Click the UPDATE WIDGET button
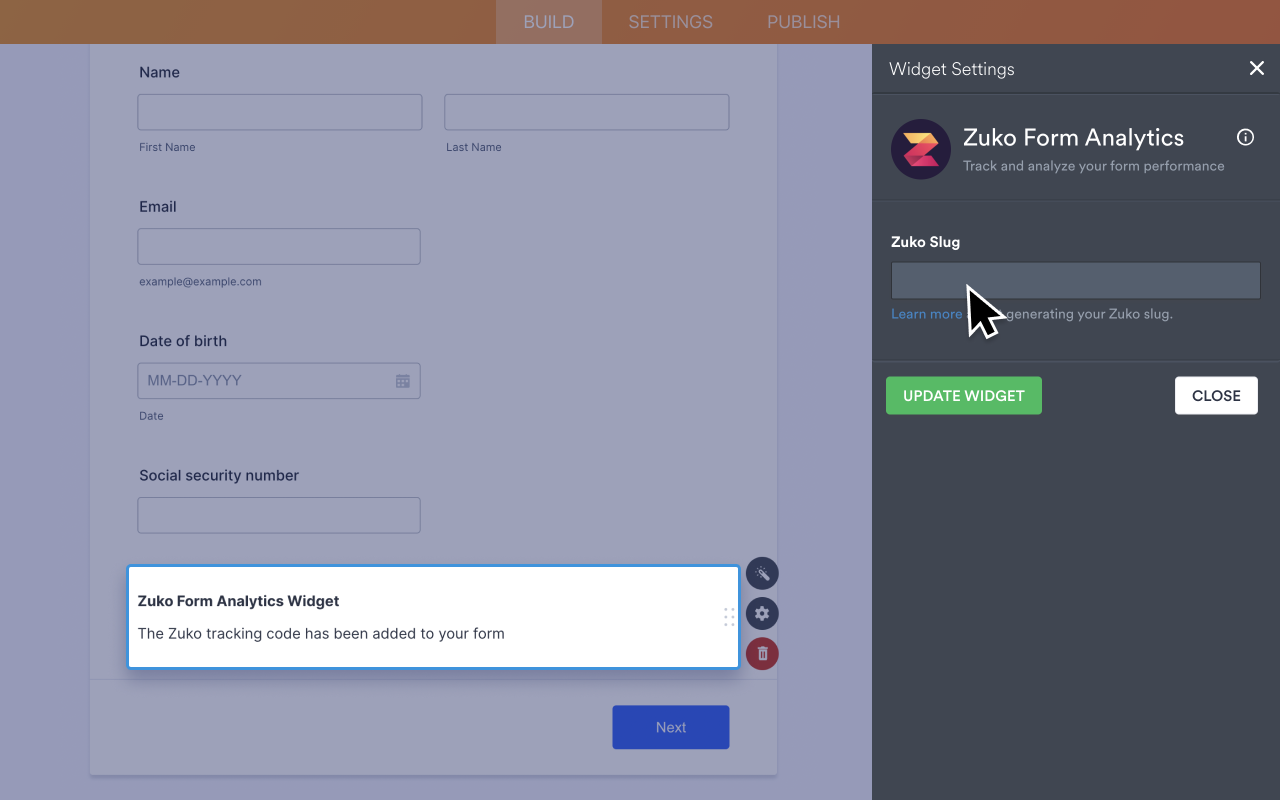1280x800 pixels. coord(963,395)
